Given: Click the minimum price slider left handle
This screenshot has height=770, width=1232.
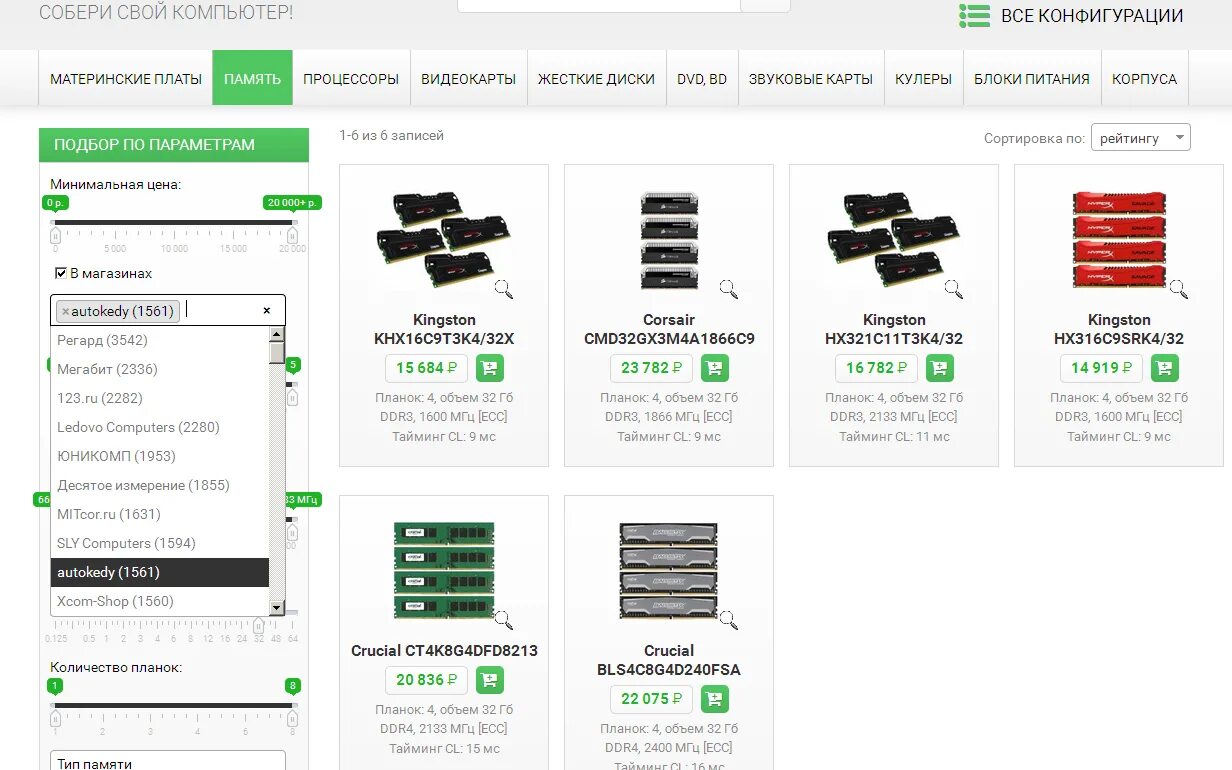Looking at the screenshot, I should click(x=56, y=235).
